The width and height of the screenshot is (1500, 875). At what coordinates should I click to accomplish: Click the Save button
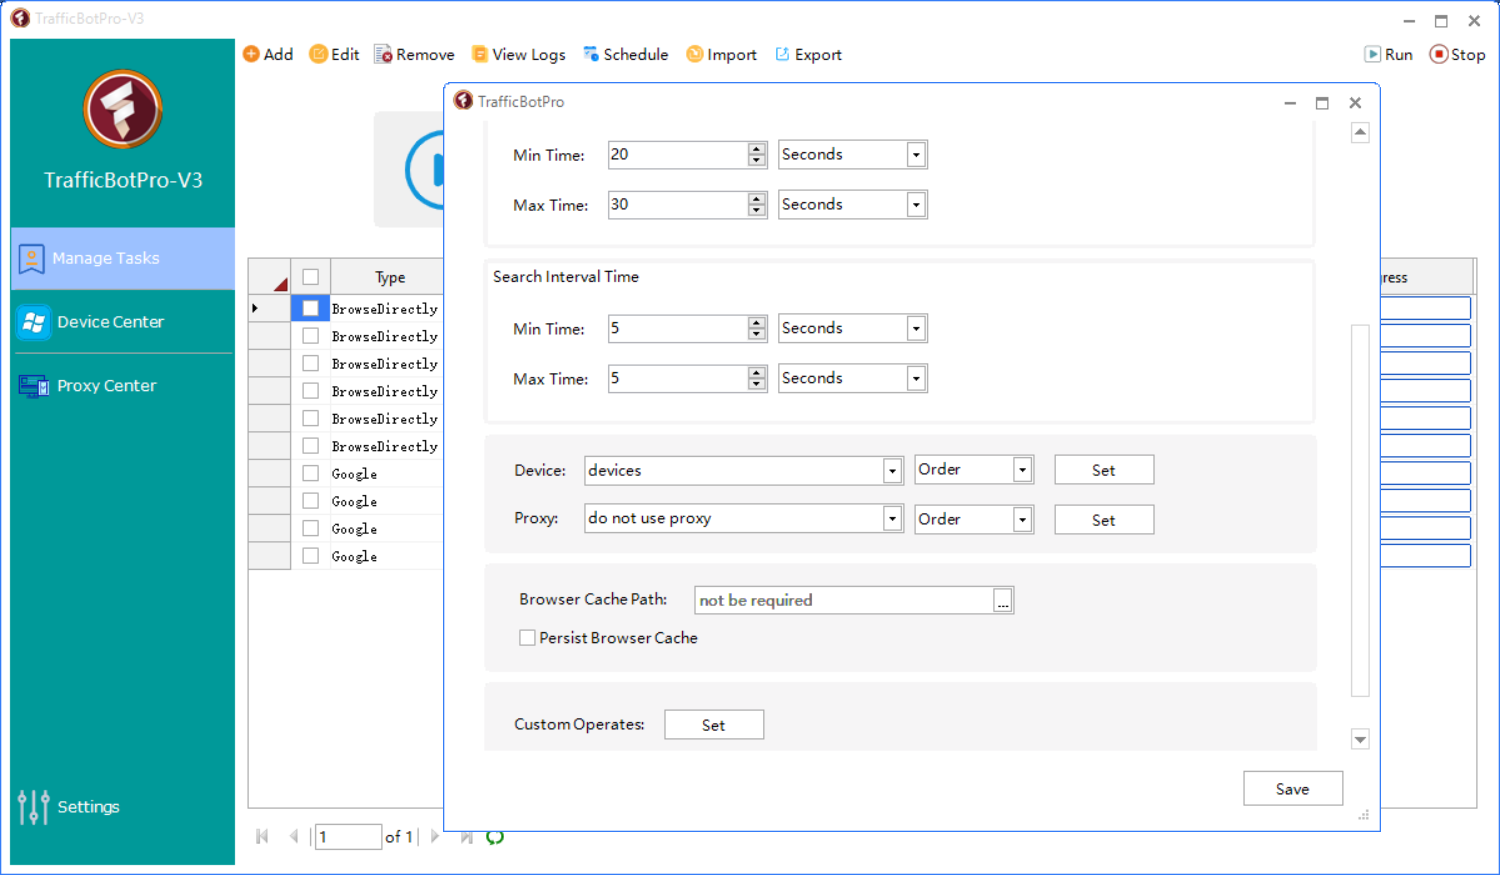(1293, 789)
